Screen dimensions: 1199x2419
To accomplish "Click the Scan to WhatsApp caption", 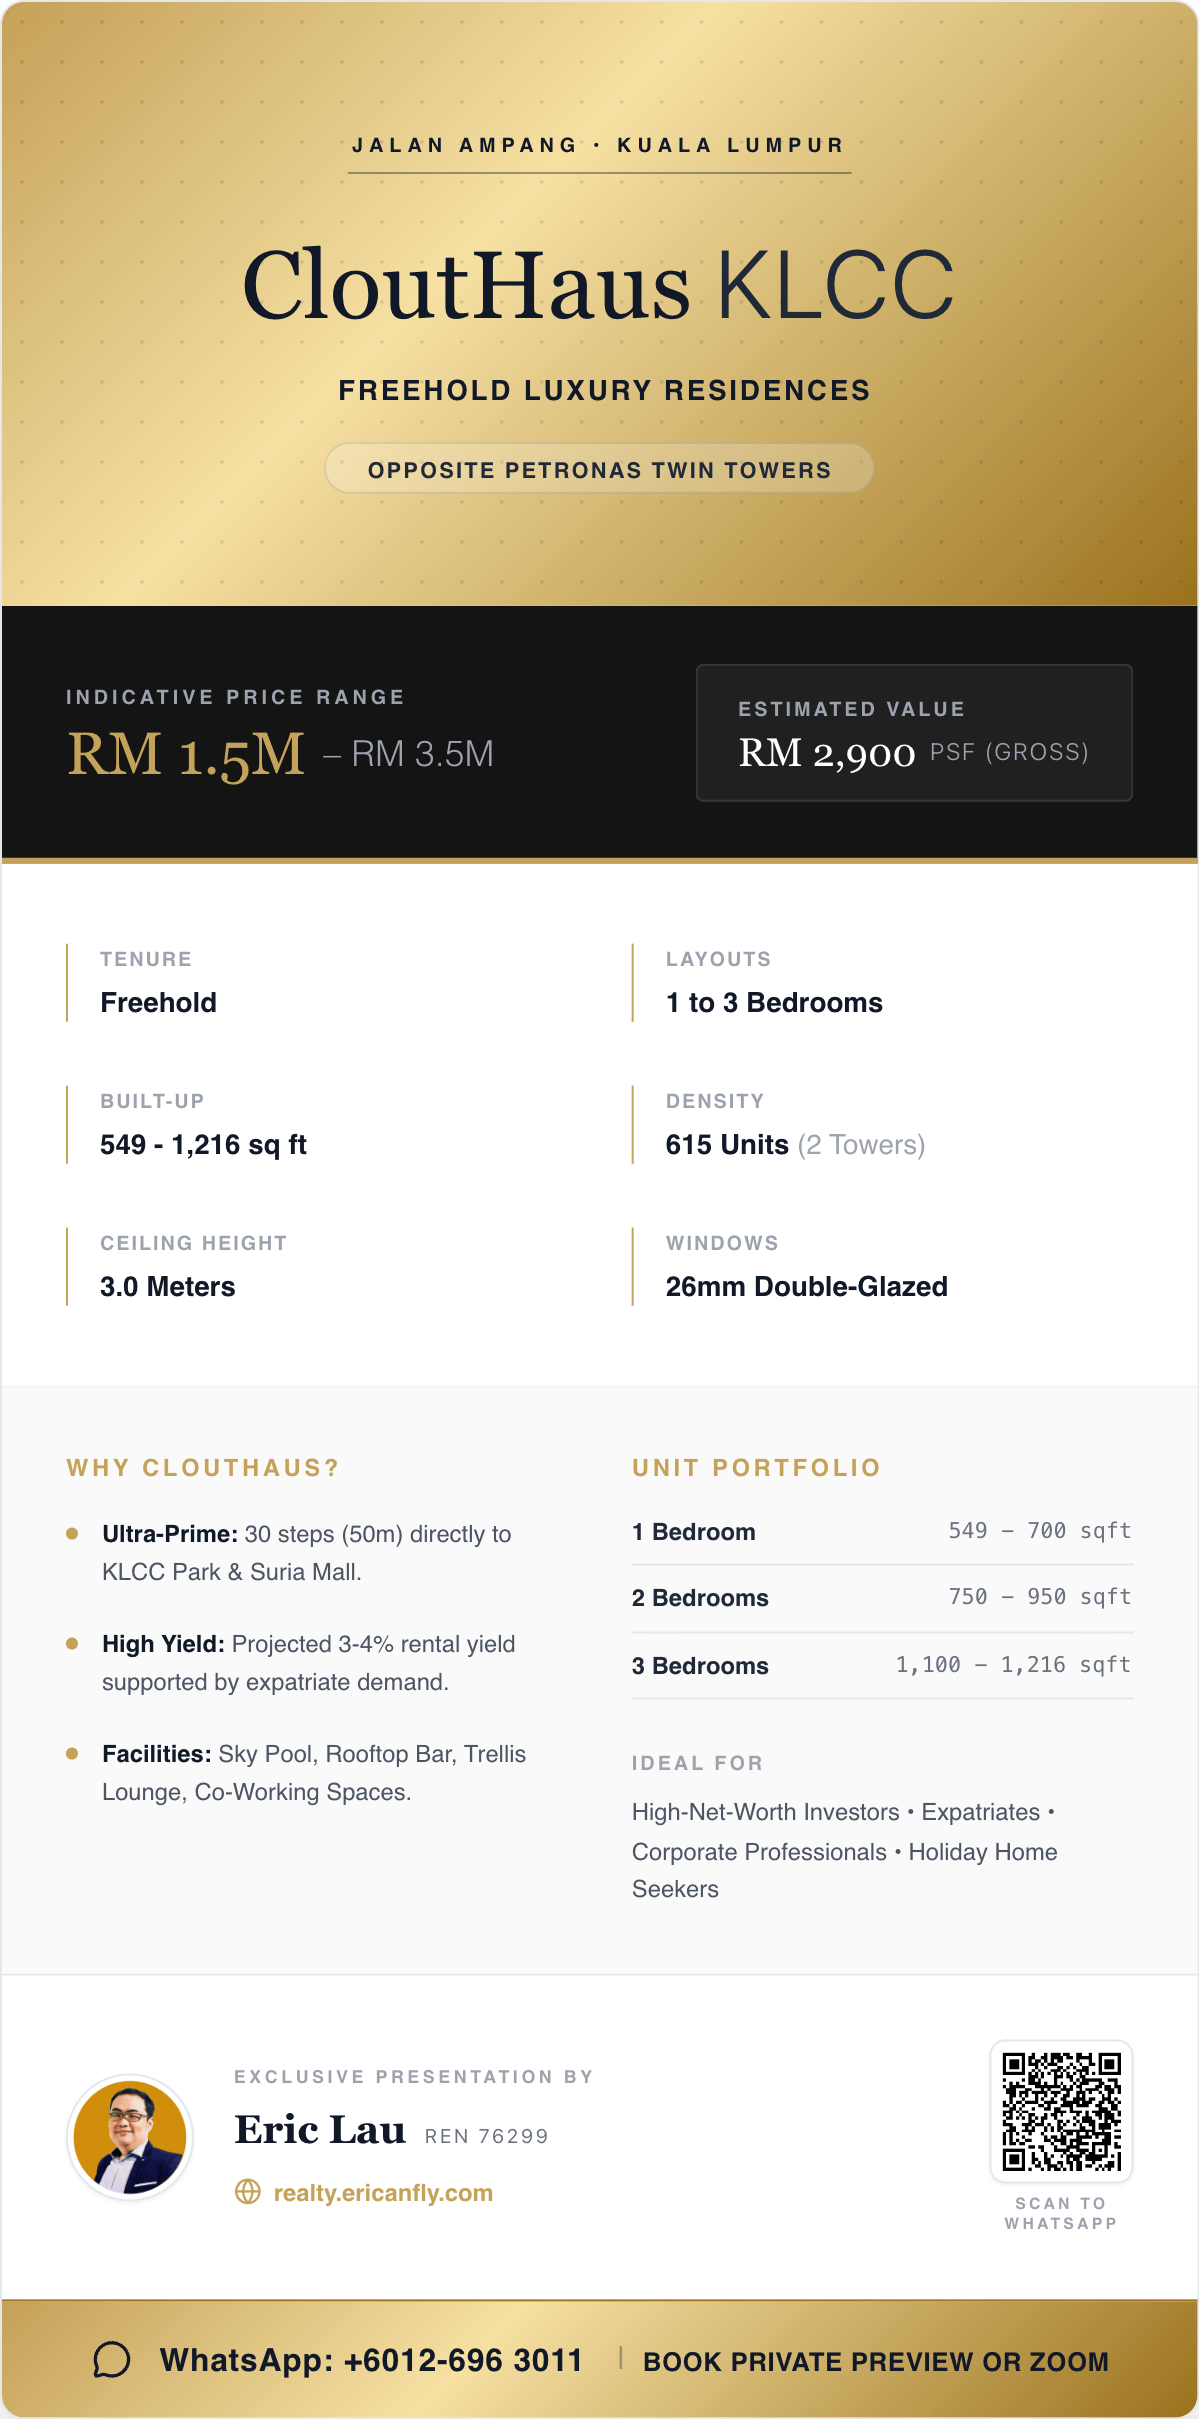I will 1061,2213.
